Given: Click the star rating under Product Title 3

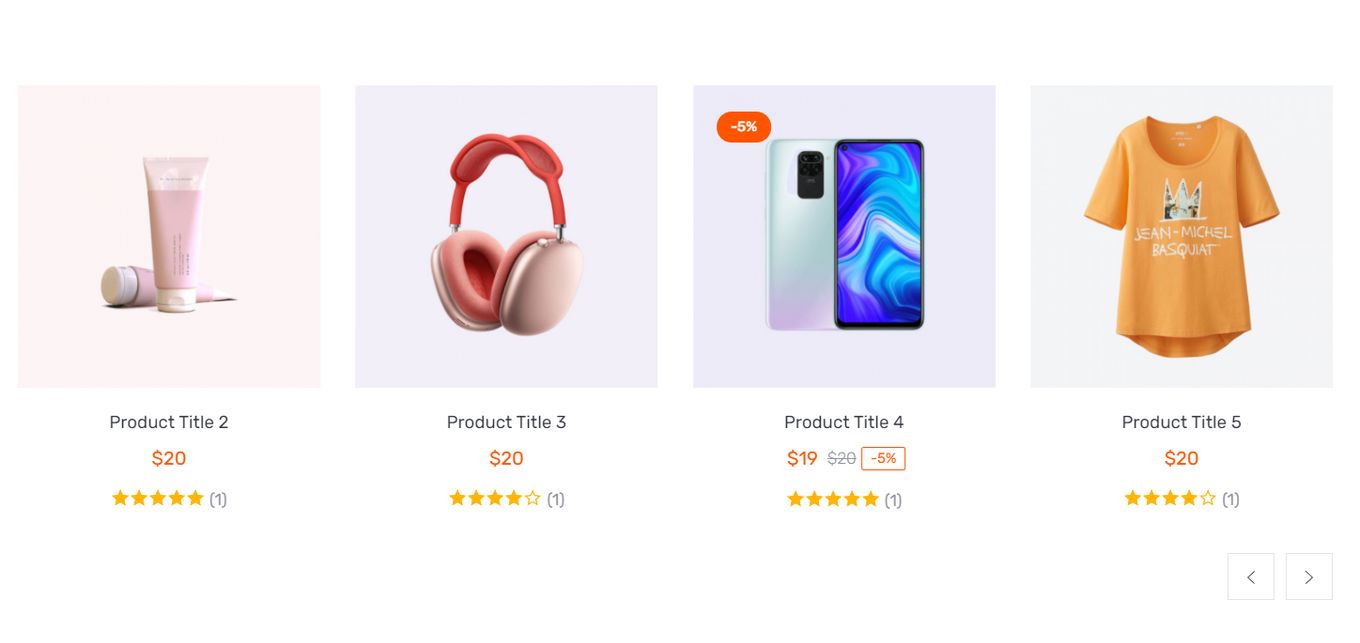Looking at the screenshot, I should pyautogui.click(x=495, y=498).
